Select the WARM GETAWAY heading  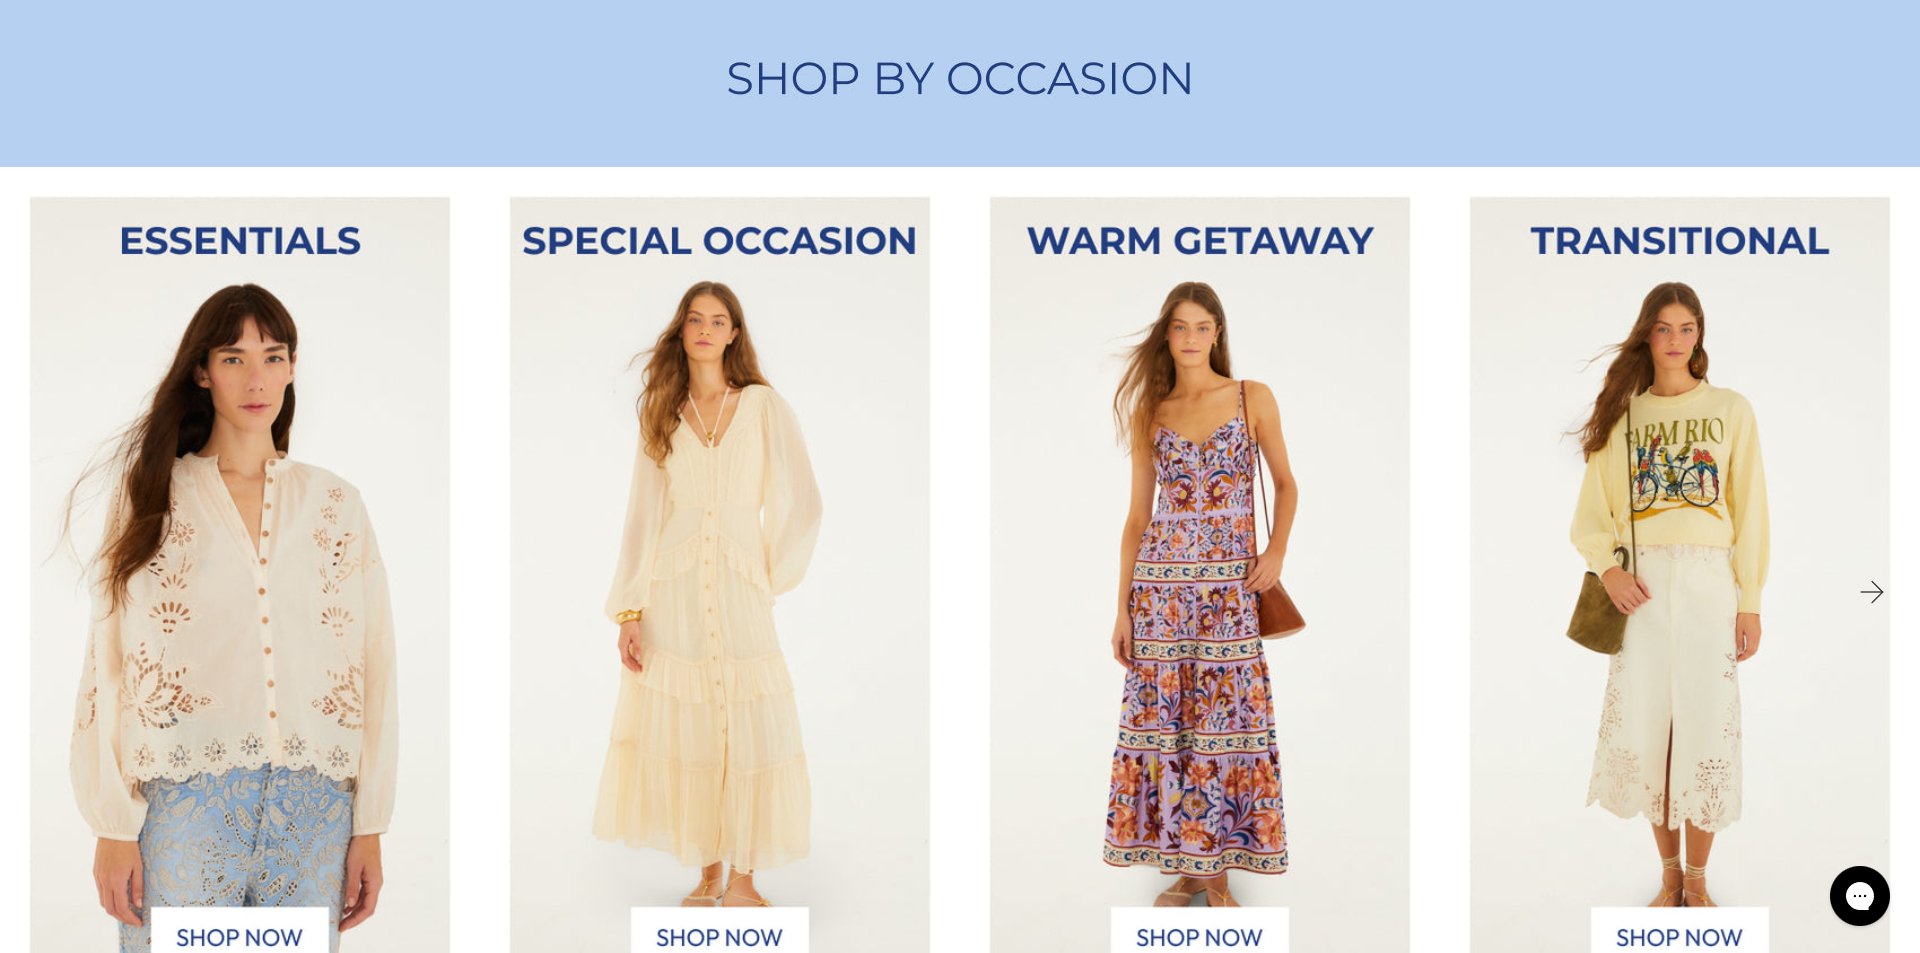[1200, 241]
